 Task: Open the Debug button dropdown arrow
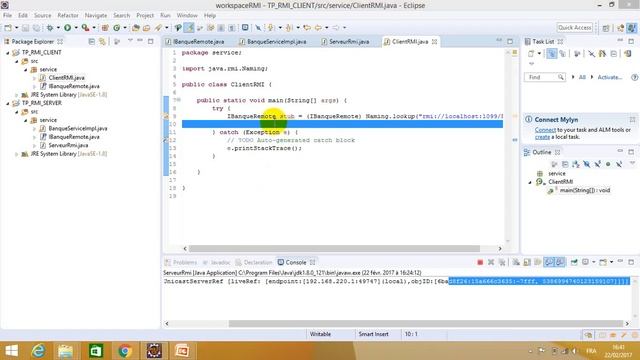(x=58, y=28)
